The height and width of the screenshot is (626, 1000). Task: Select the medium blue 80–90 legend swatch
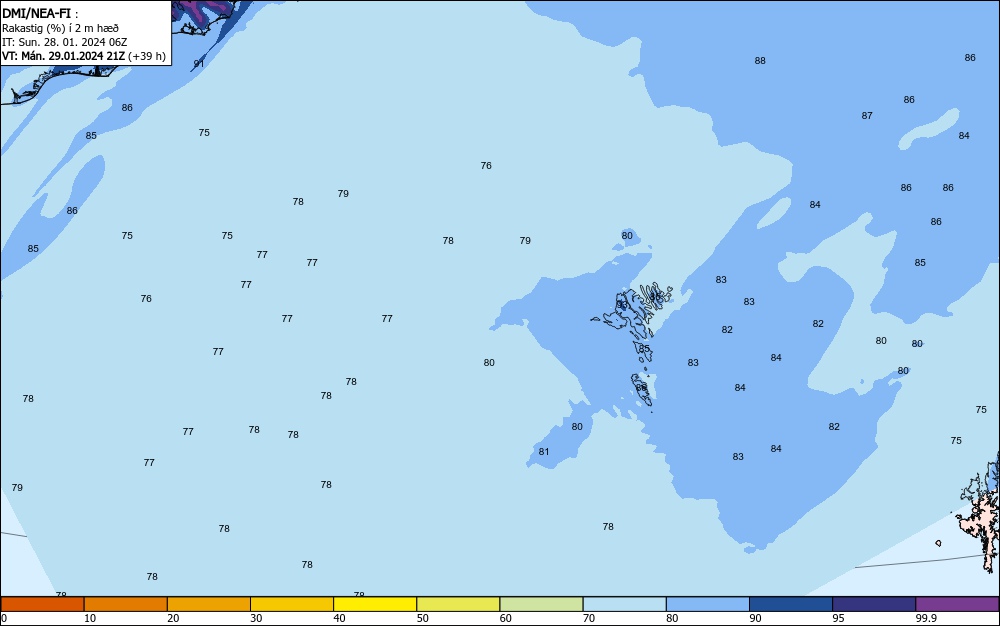[x=708, y=604]
